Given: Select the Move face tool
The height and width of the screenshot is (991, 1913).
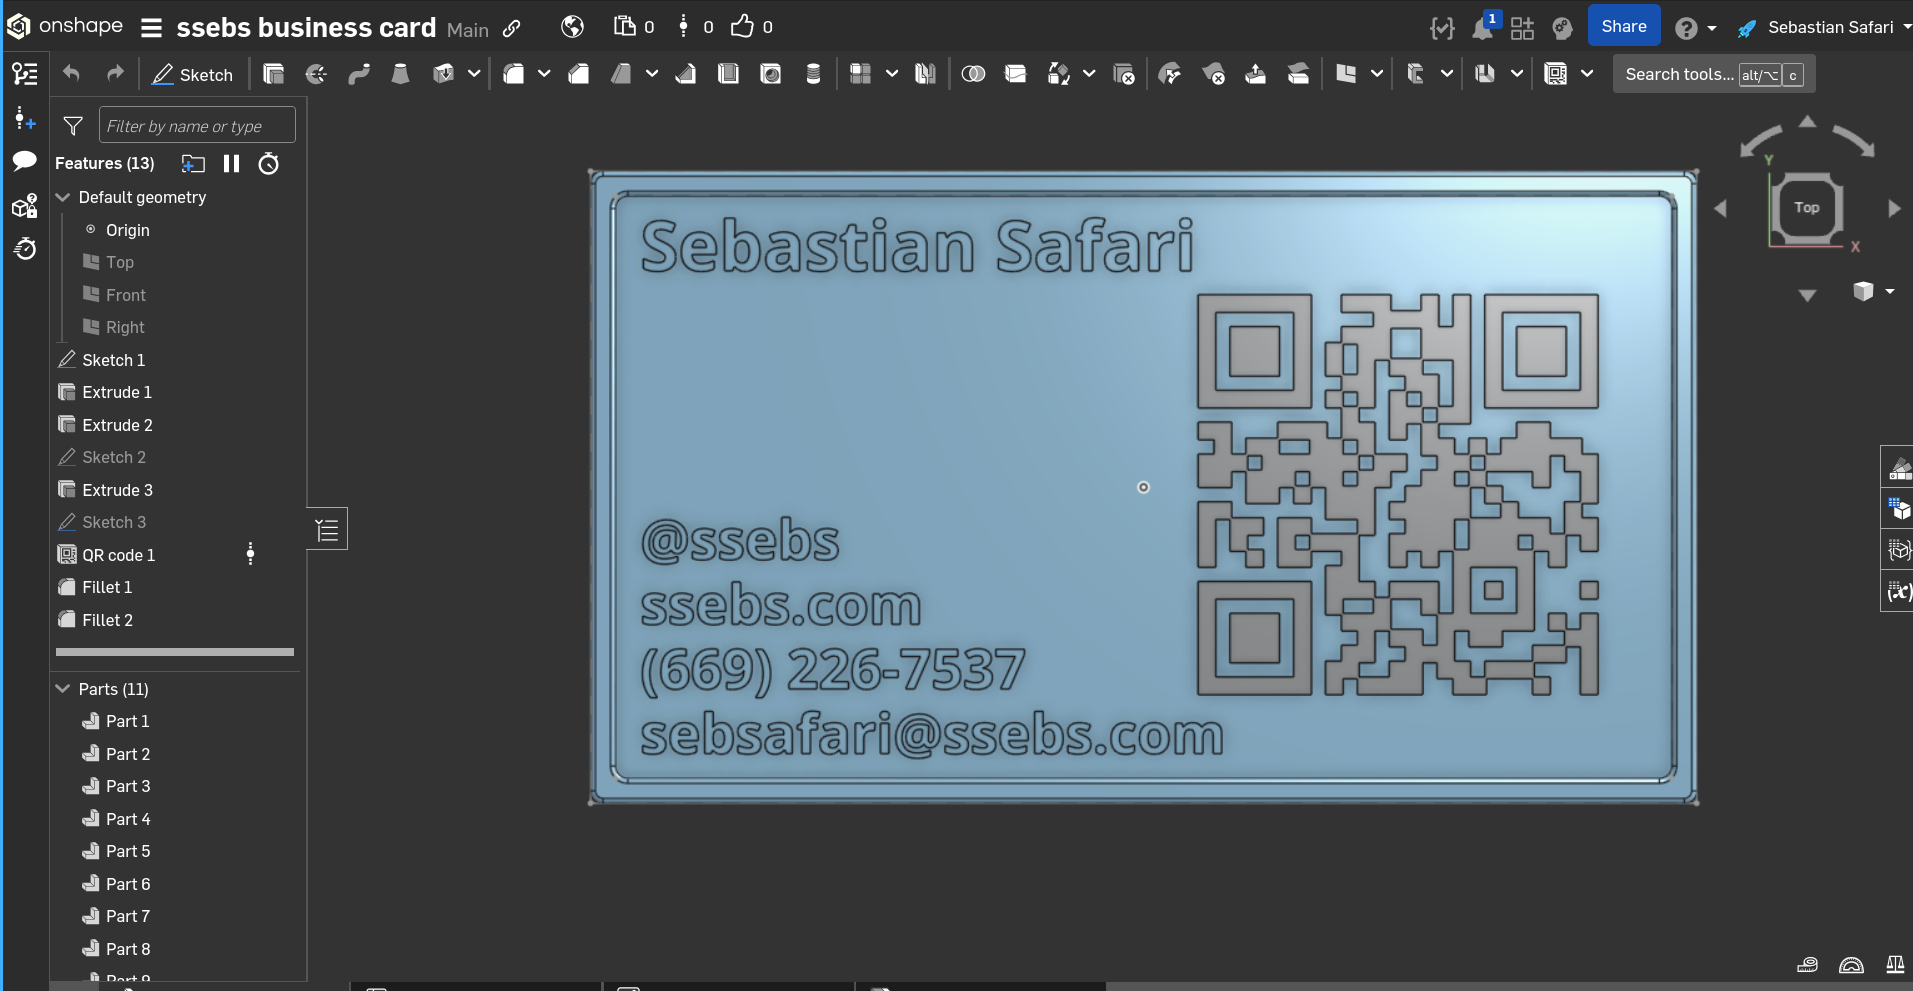Looking at the screenshot, I should (x=1255, y=74).
